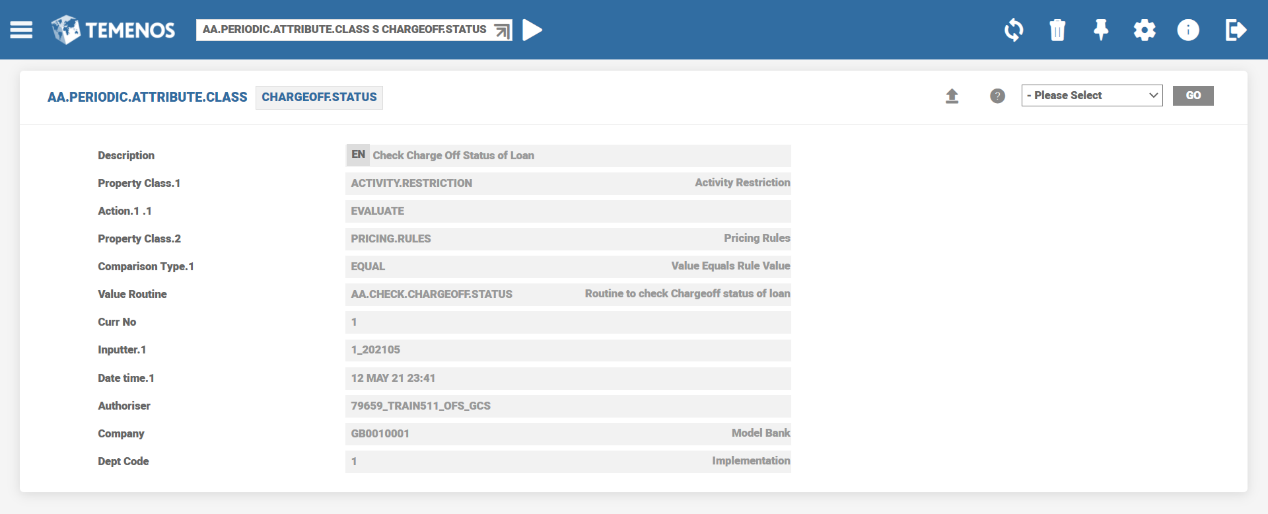Click the upload arrow icon

952,96
